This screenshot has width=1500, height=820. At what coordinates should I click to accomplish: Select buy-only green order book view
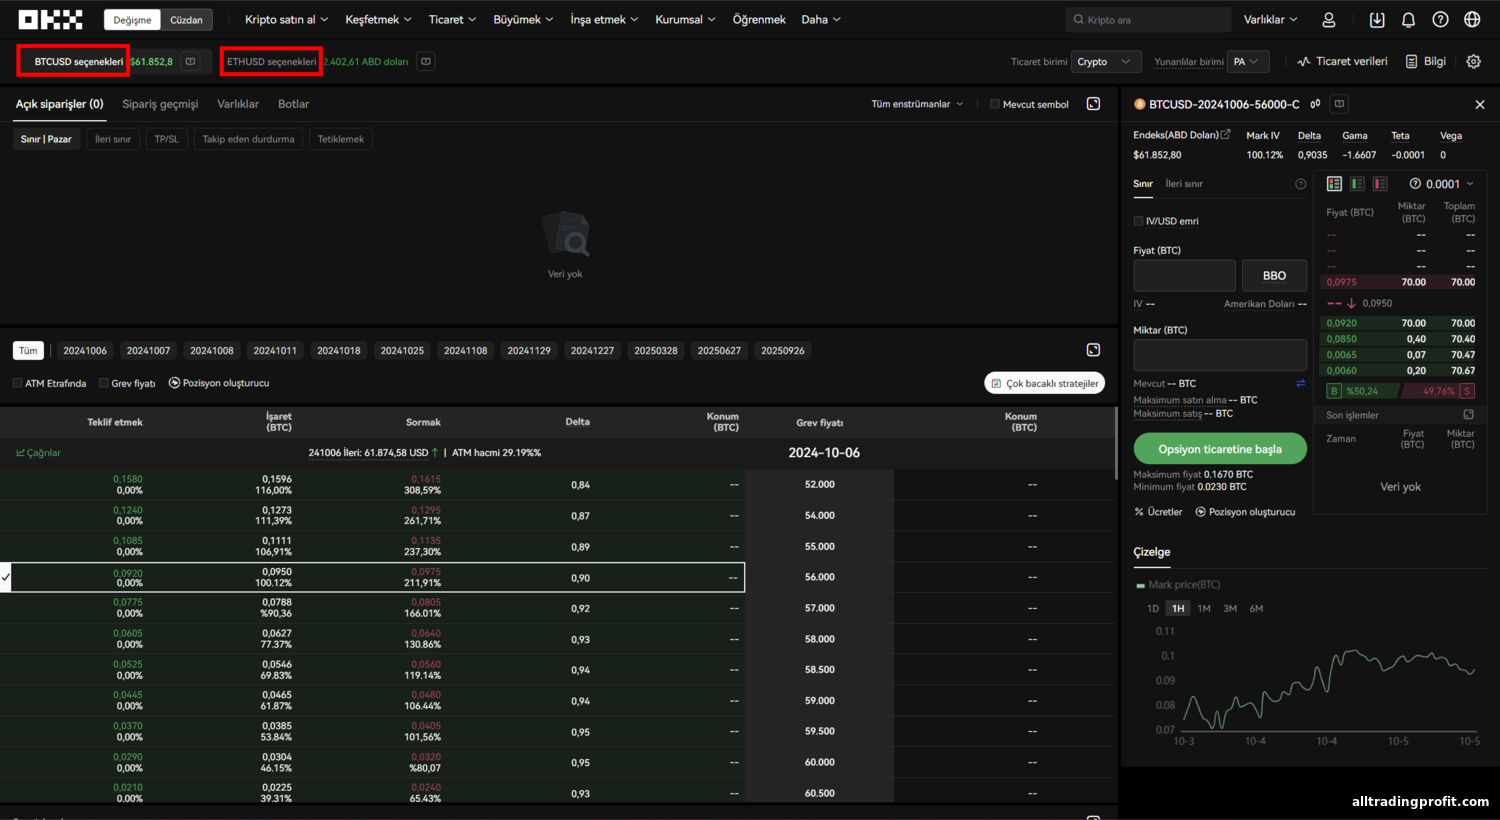1357,184
